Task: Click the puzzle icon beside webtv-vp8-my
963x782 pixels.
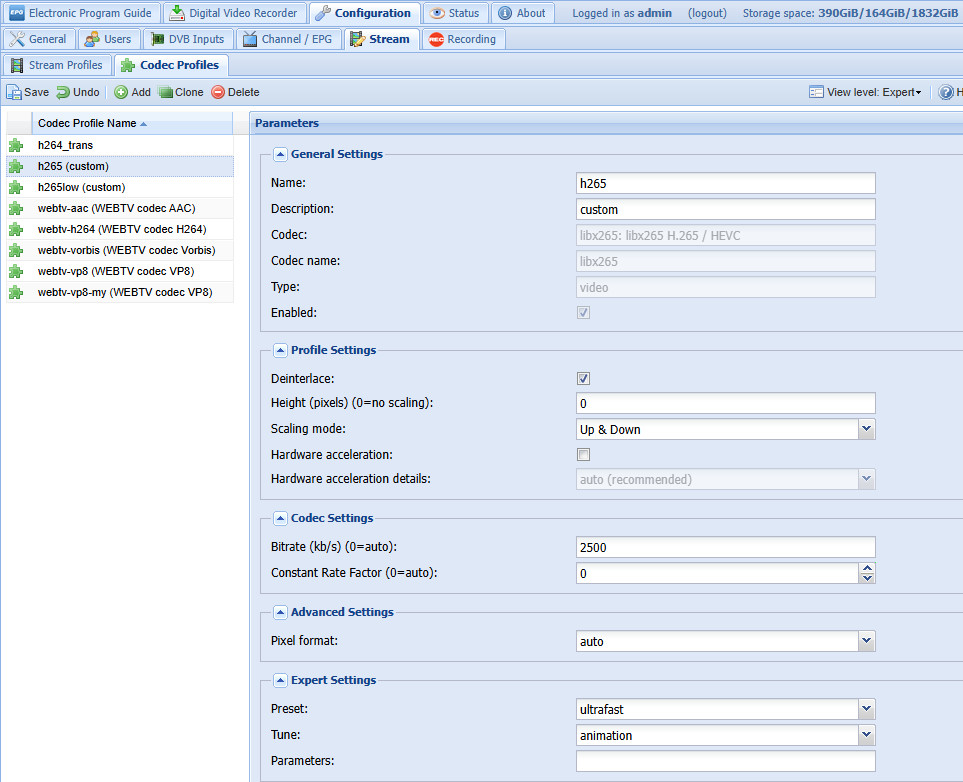Action: (x=16, y=292)
